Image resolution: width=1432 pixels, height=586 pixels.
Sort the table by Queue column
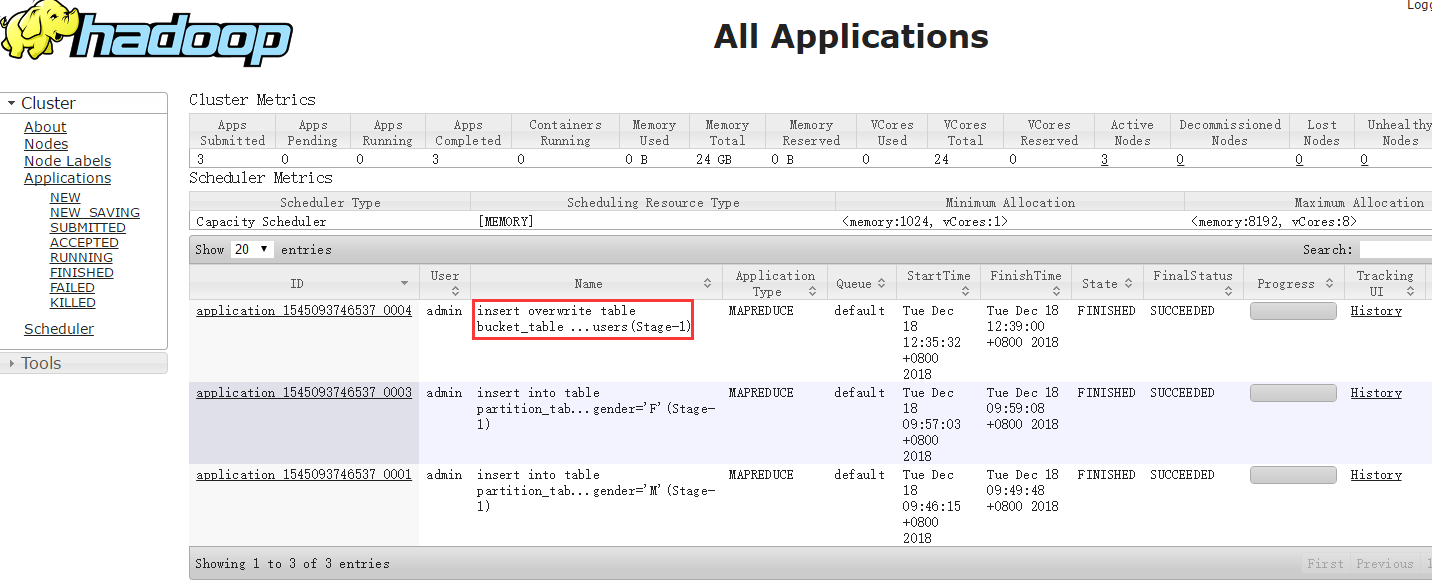point(861,283)
